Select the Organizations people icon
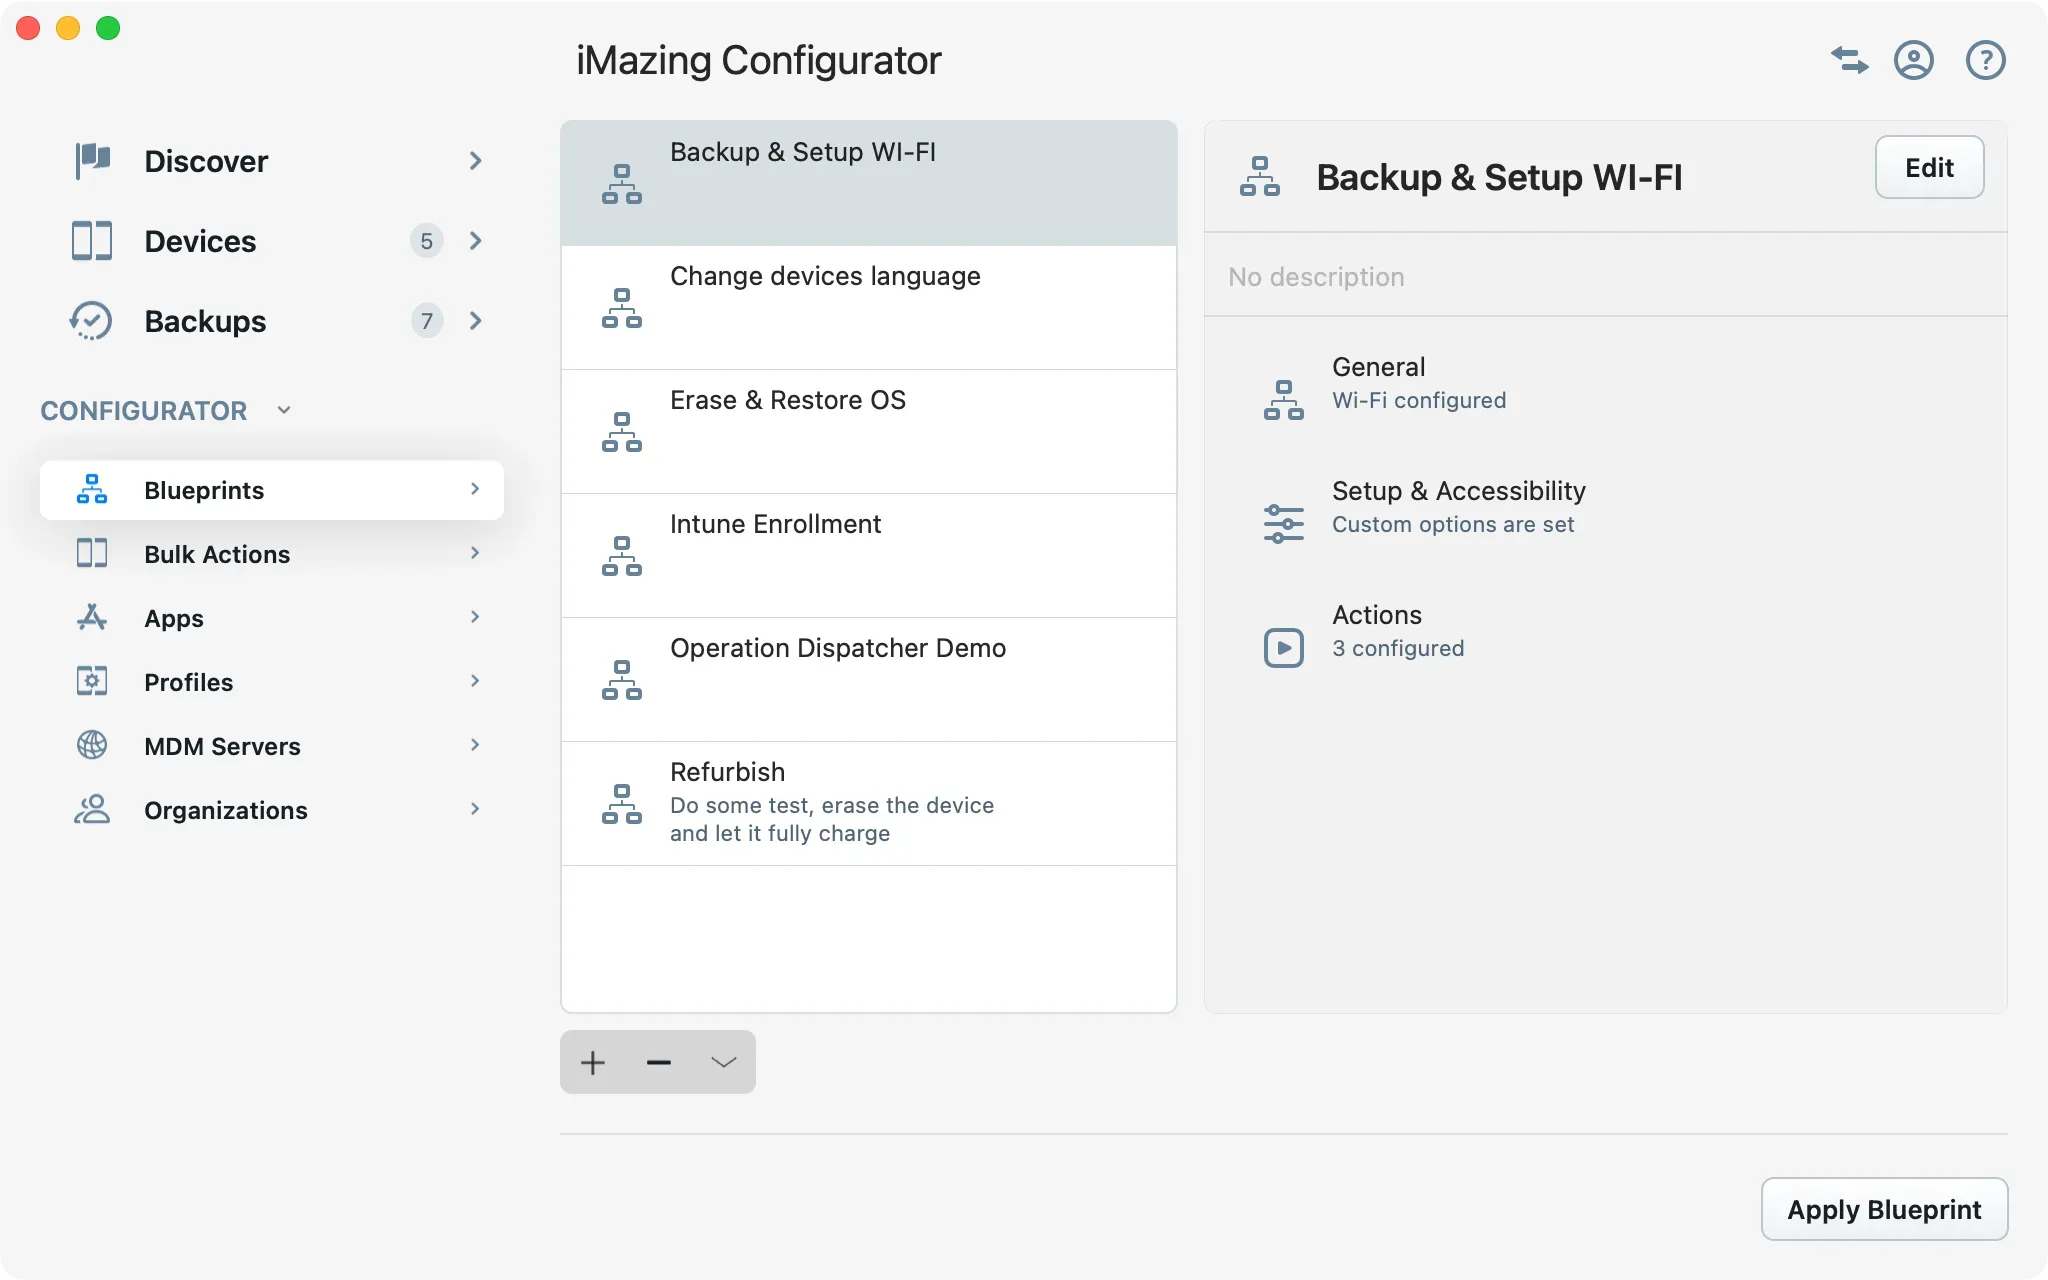Screen dimensions: 2048x1280 tap(91, 809)
